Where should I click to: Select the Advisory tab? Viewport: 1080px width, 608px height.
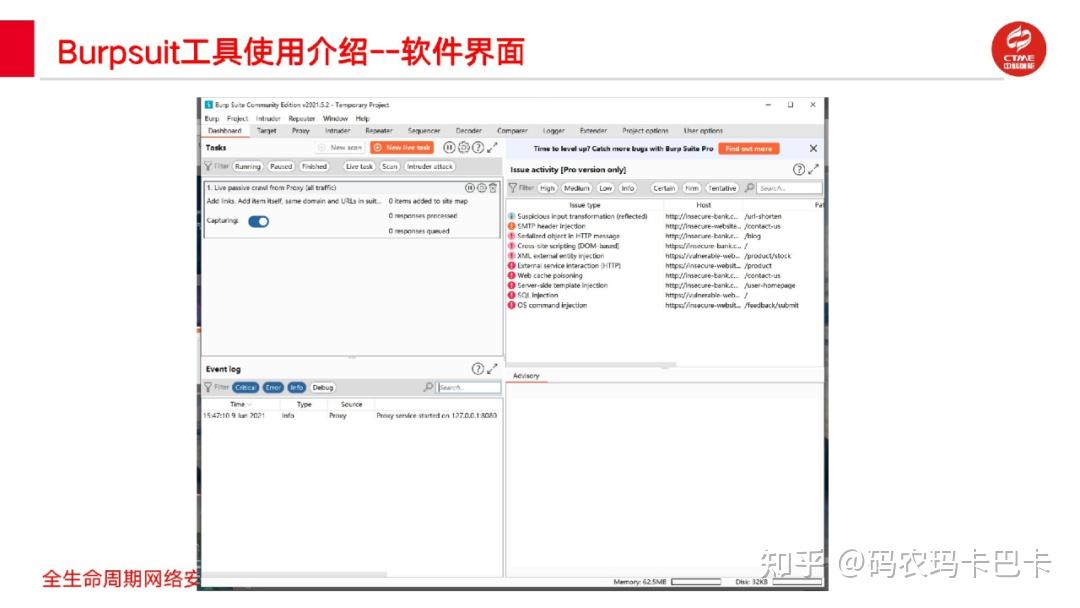coord(526,375)
